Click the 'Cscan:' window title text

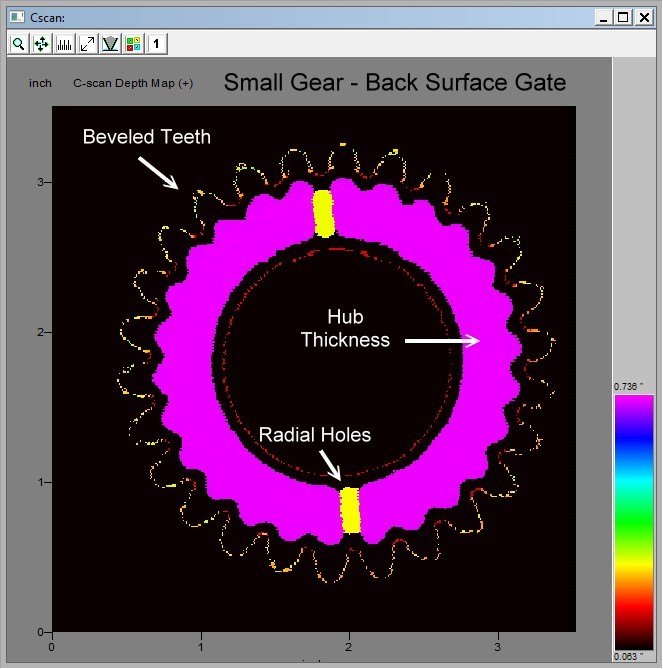(47, 18)
